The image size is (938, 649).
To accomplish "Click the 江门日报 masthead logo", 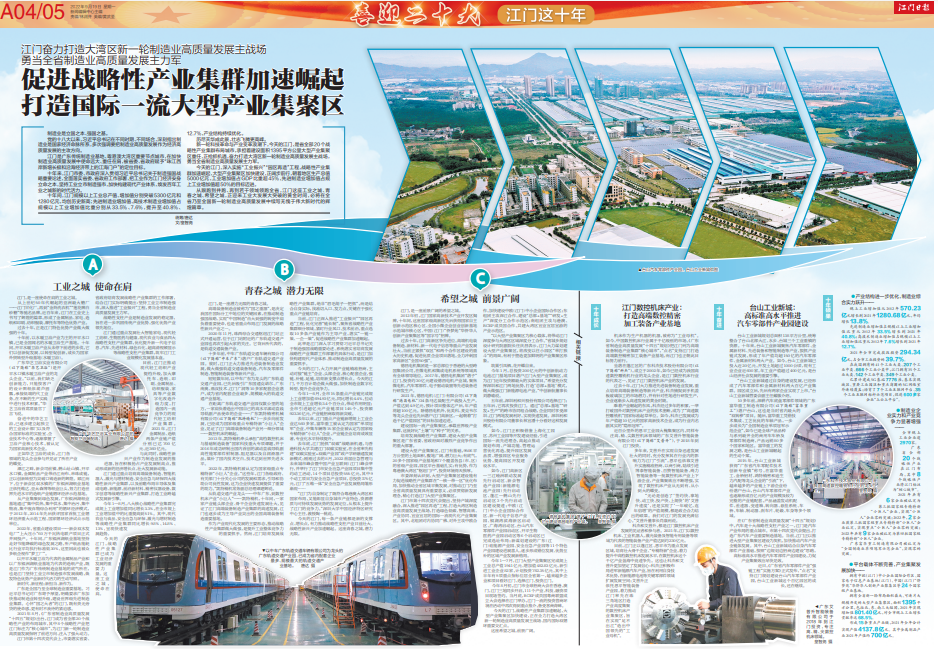I will pyautogui.click(x=913, y=7).
